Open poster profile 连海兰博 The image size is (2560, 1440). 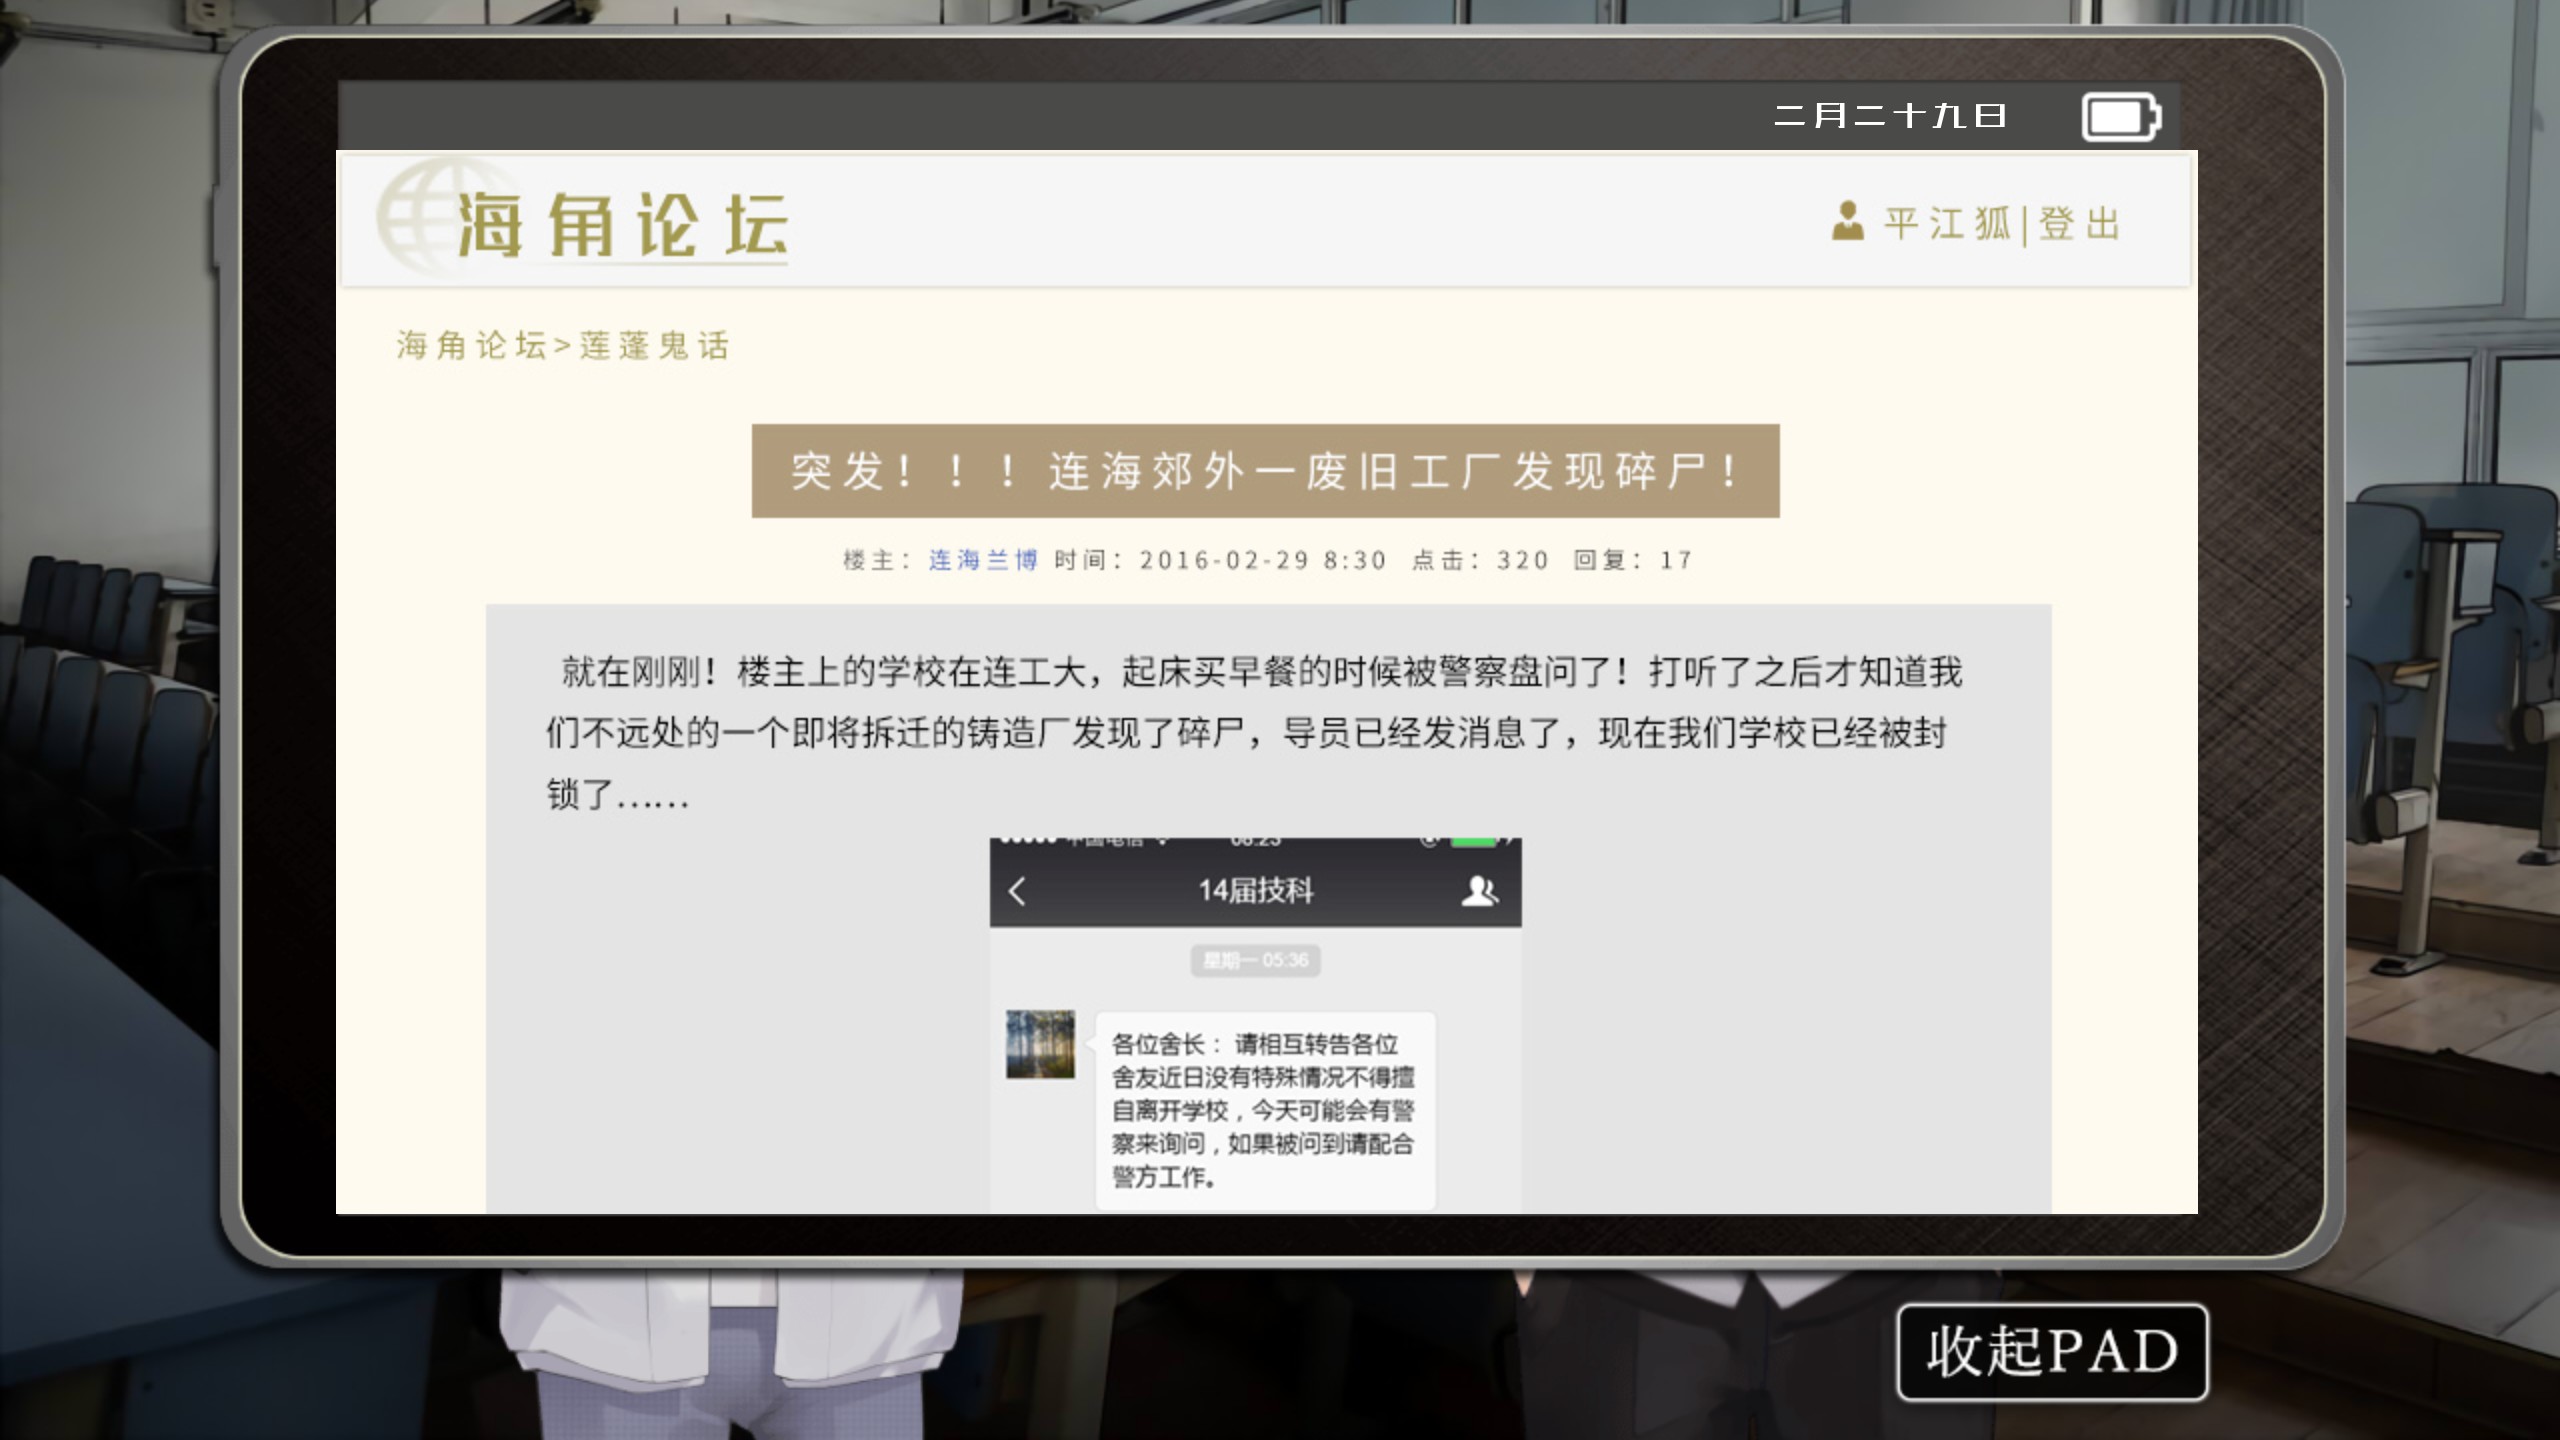click(x=983, y=560)
